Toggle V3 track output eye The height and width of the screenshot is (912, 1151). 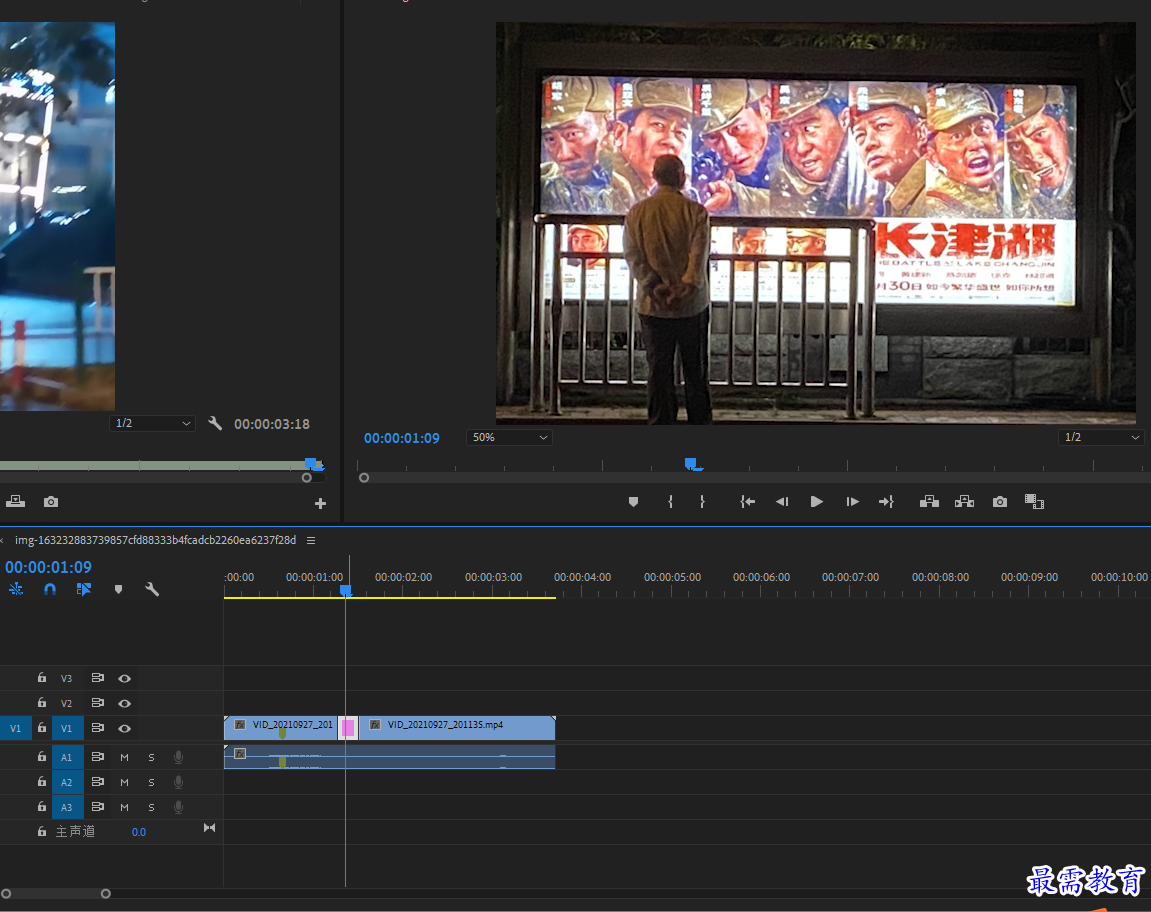click(x=125, y=678)
